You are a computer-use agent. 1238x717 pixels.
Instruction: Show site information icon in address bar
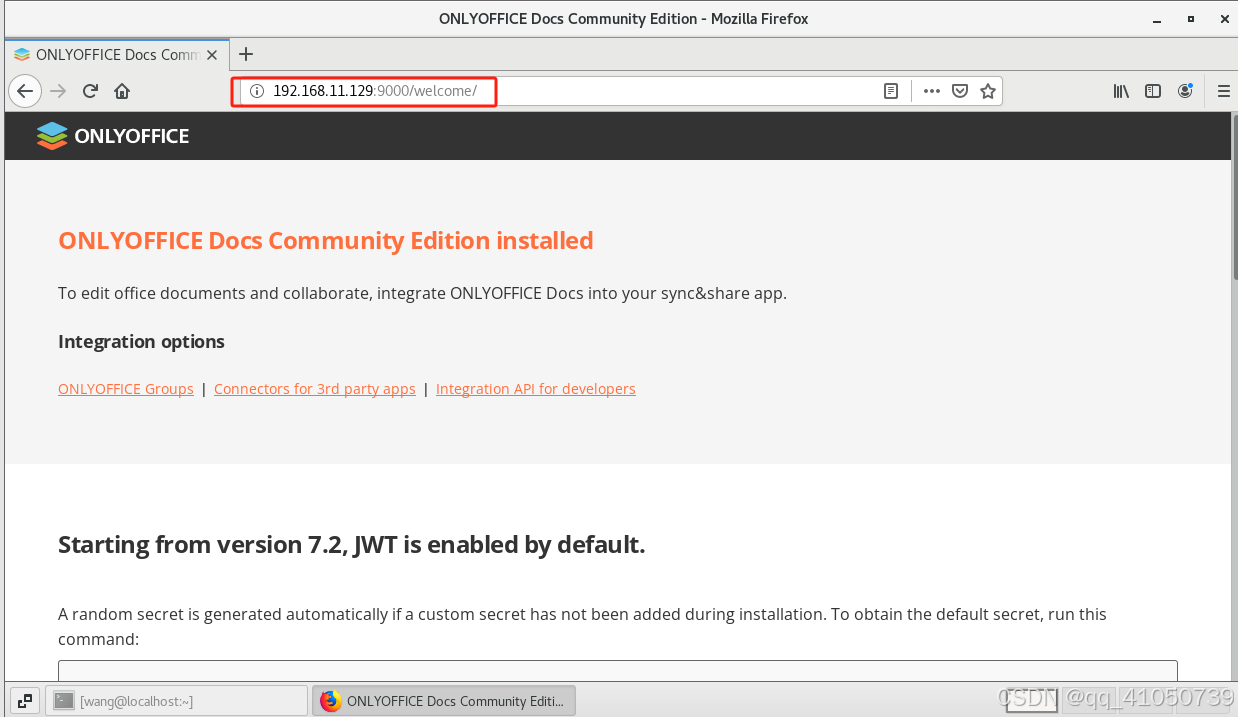point(256,91)
